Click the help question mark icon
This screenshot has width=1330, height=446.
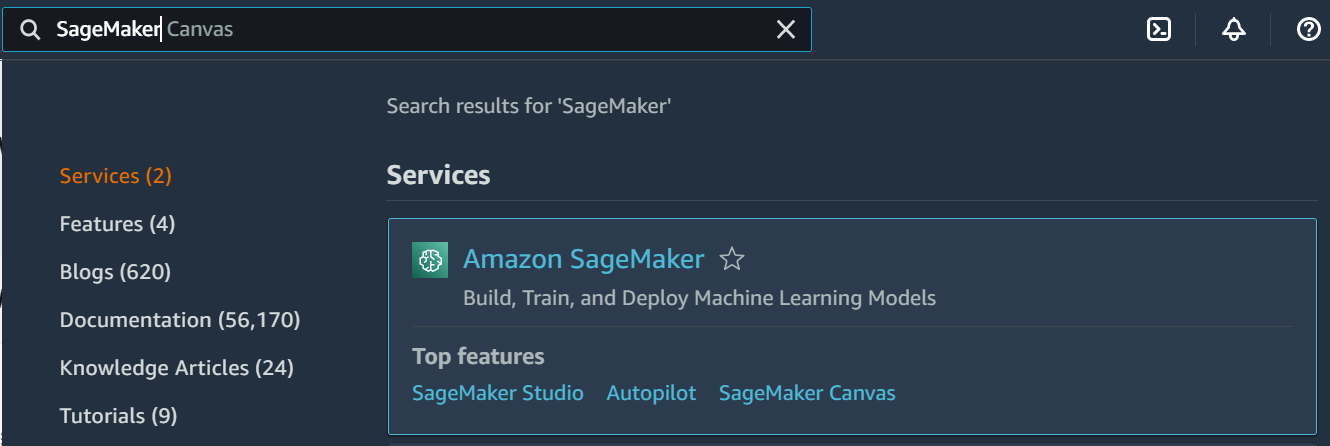[1308, 30]
